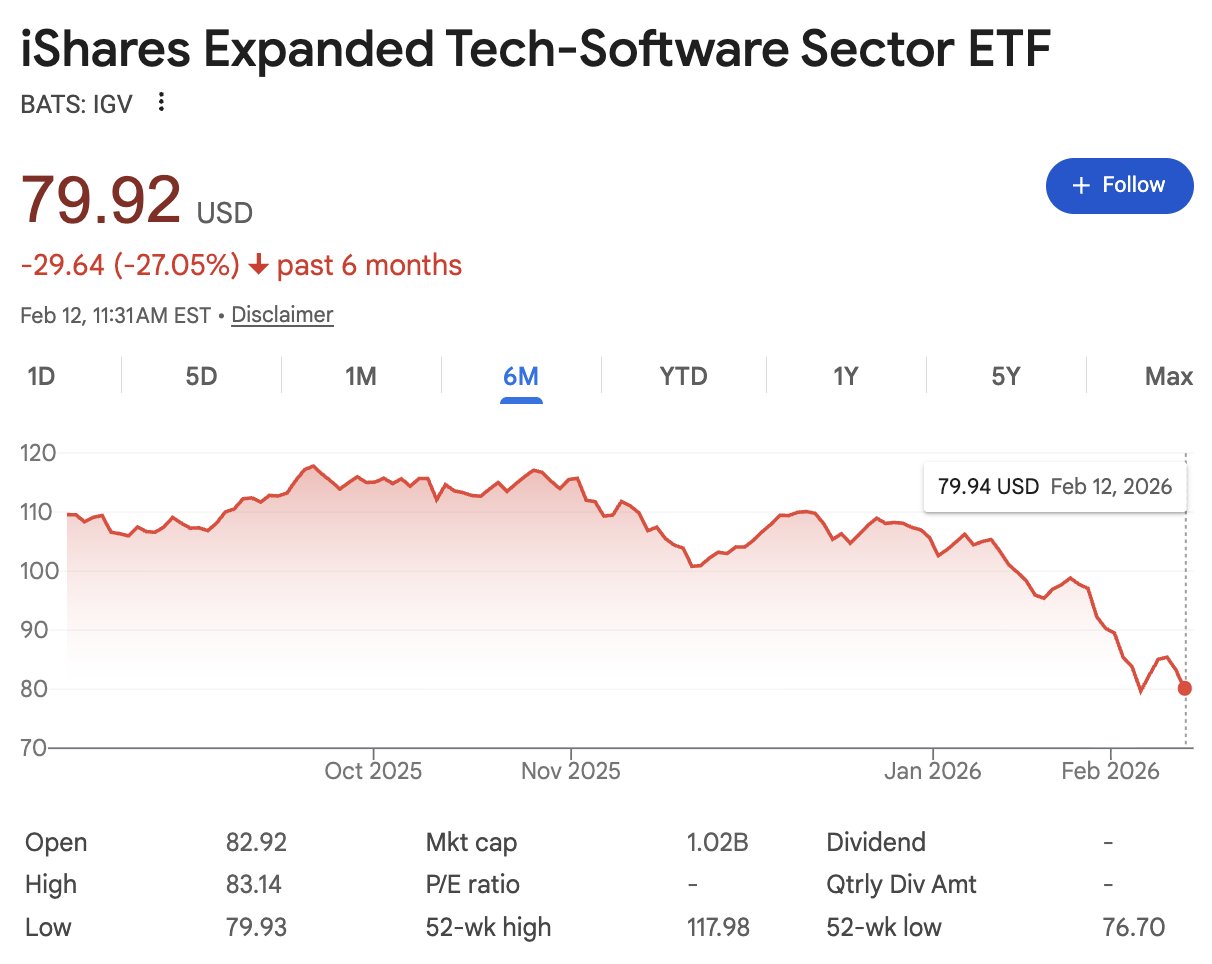Switch to the 5D chart view

pos(199,376)
